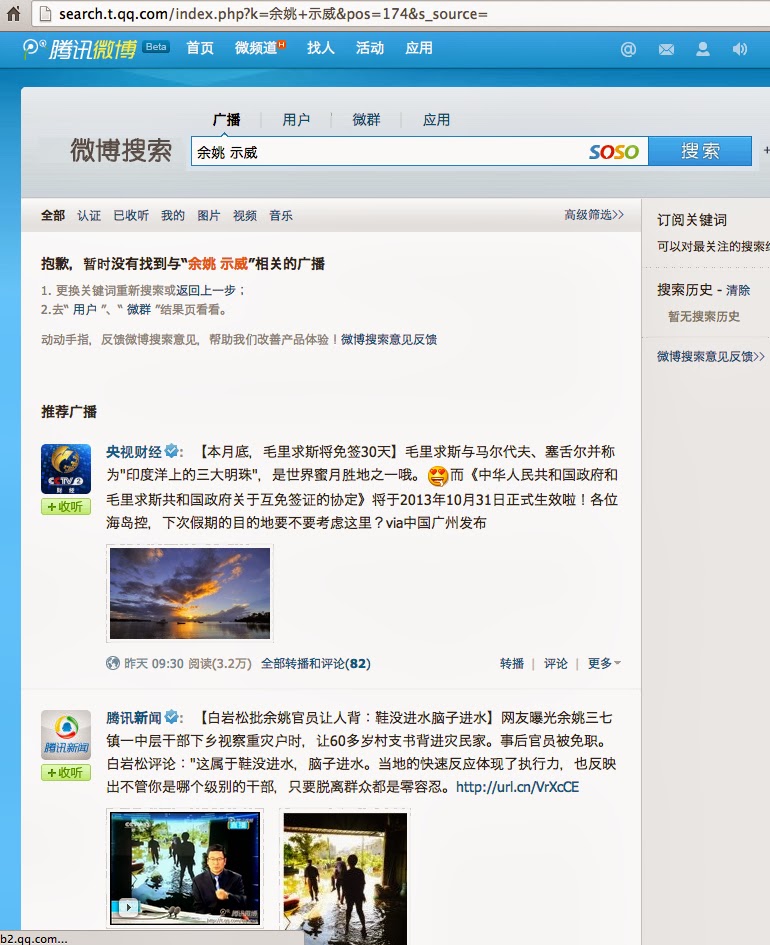Filter results by 认证
This screenshot has height=945, width=770.
[89, 215]
